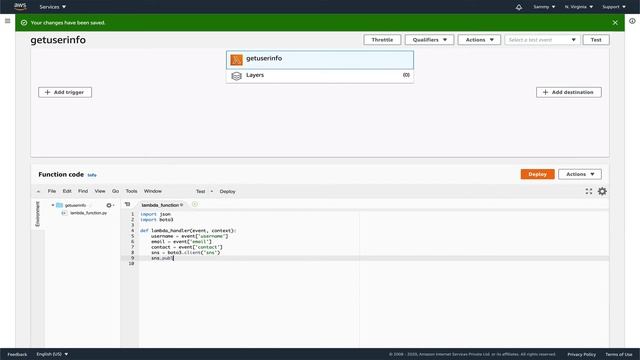This screenshot has width=640, height=360.
Task: Open the View menu in editor
Action: point(100,191)
